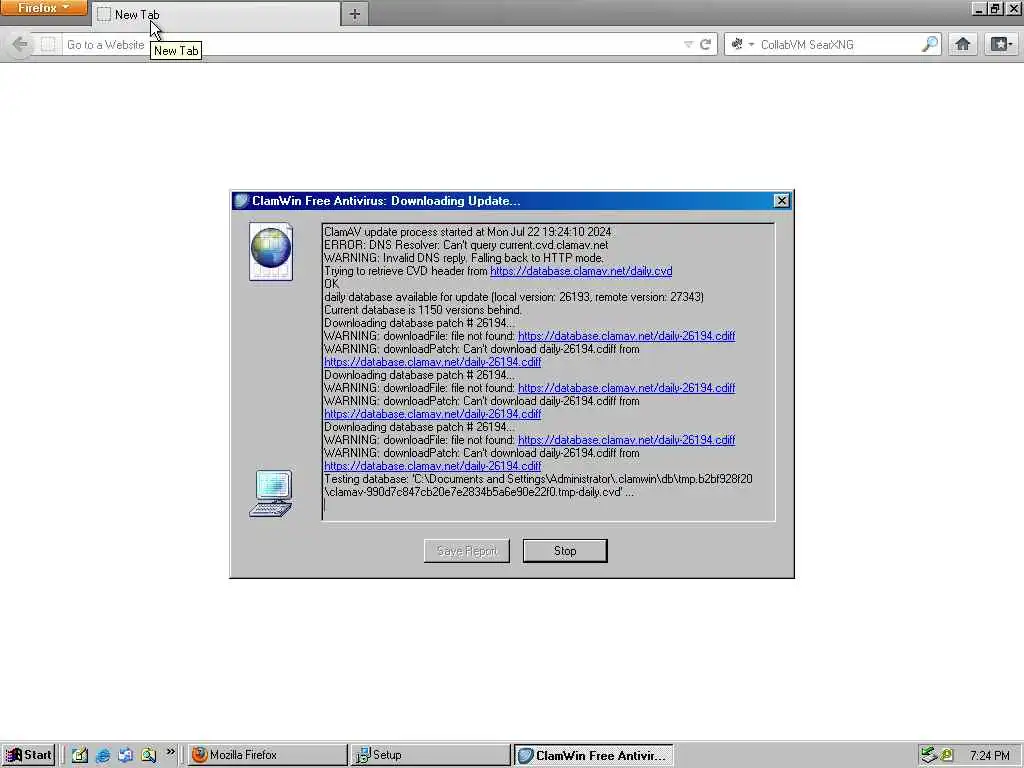Click the CollabVM SearXNG search field
The height and width of the screenshot is (768, 1024).
click(x=839, y=44)
